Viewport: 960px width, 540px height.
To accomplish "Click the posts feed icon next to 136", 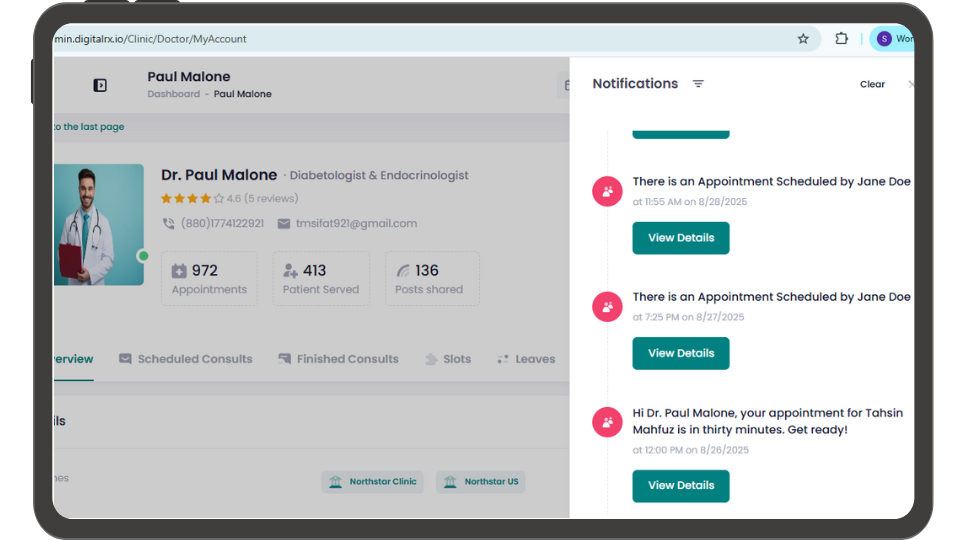I will 402,271.
